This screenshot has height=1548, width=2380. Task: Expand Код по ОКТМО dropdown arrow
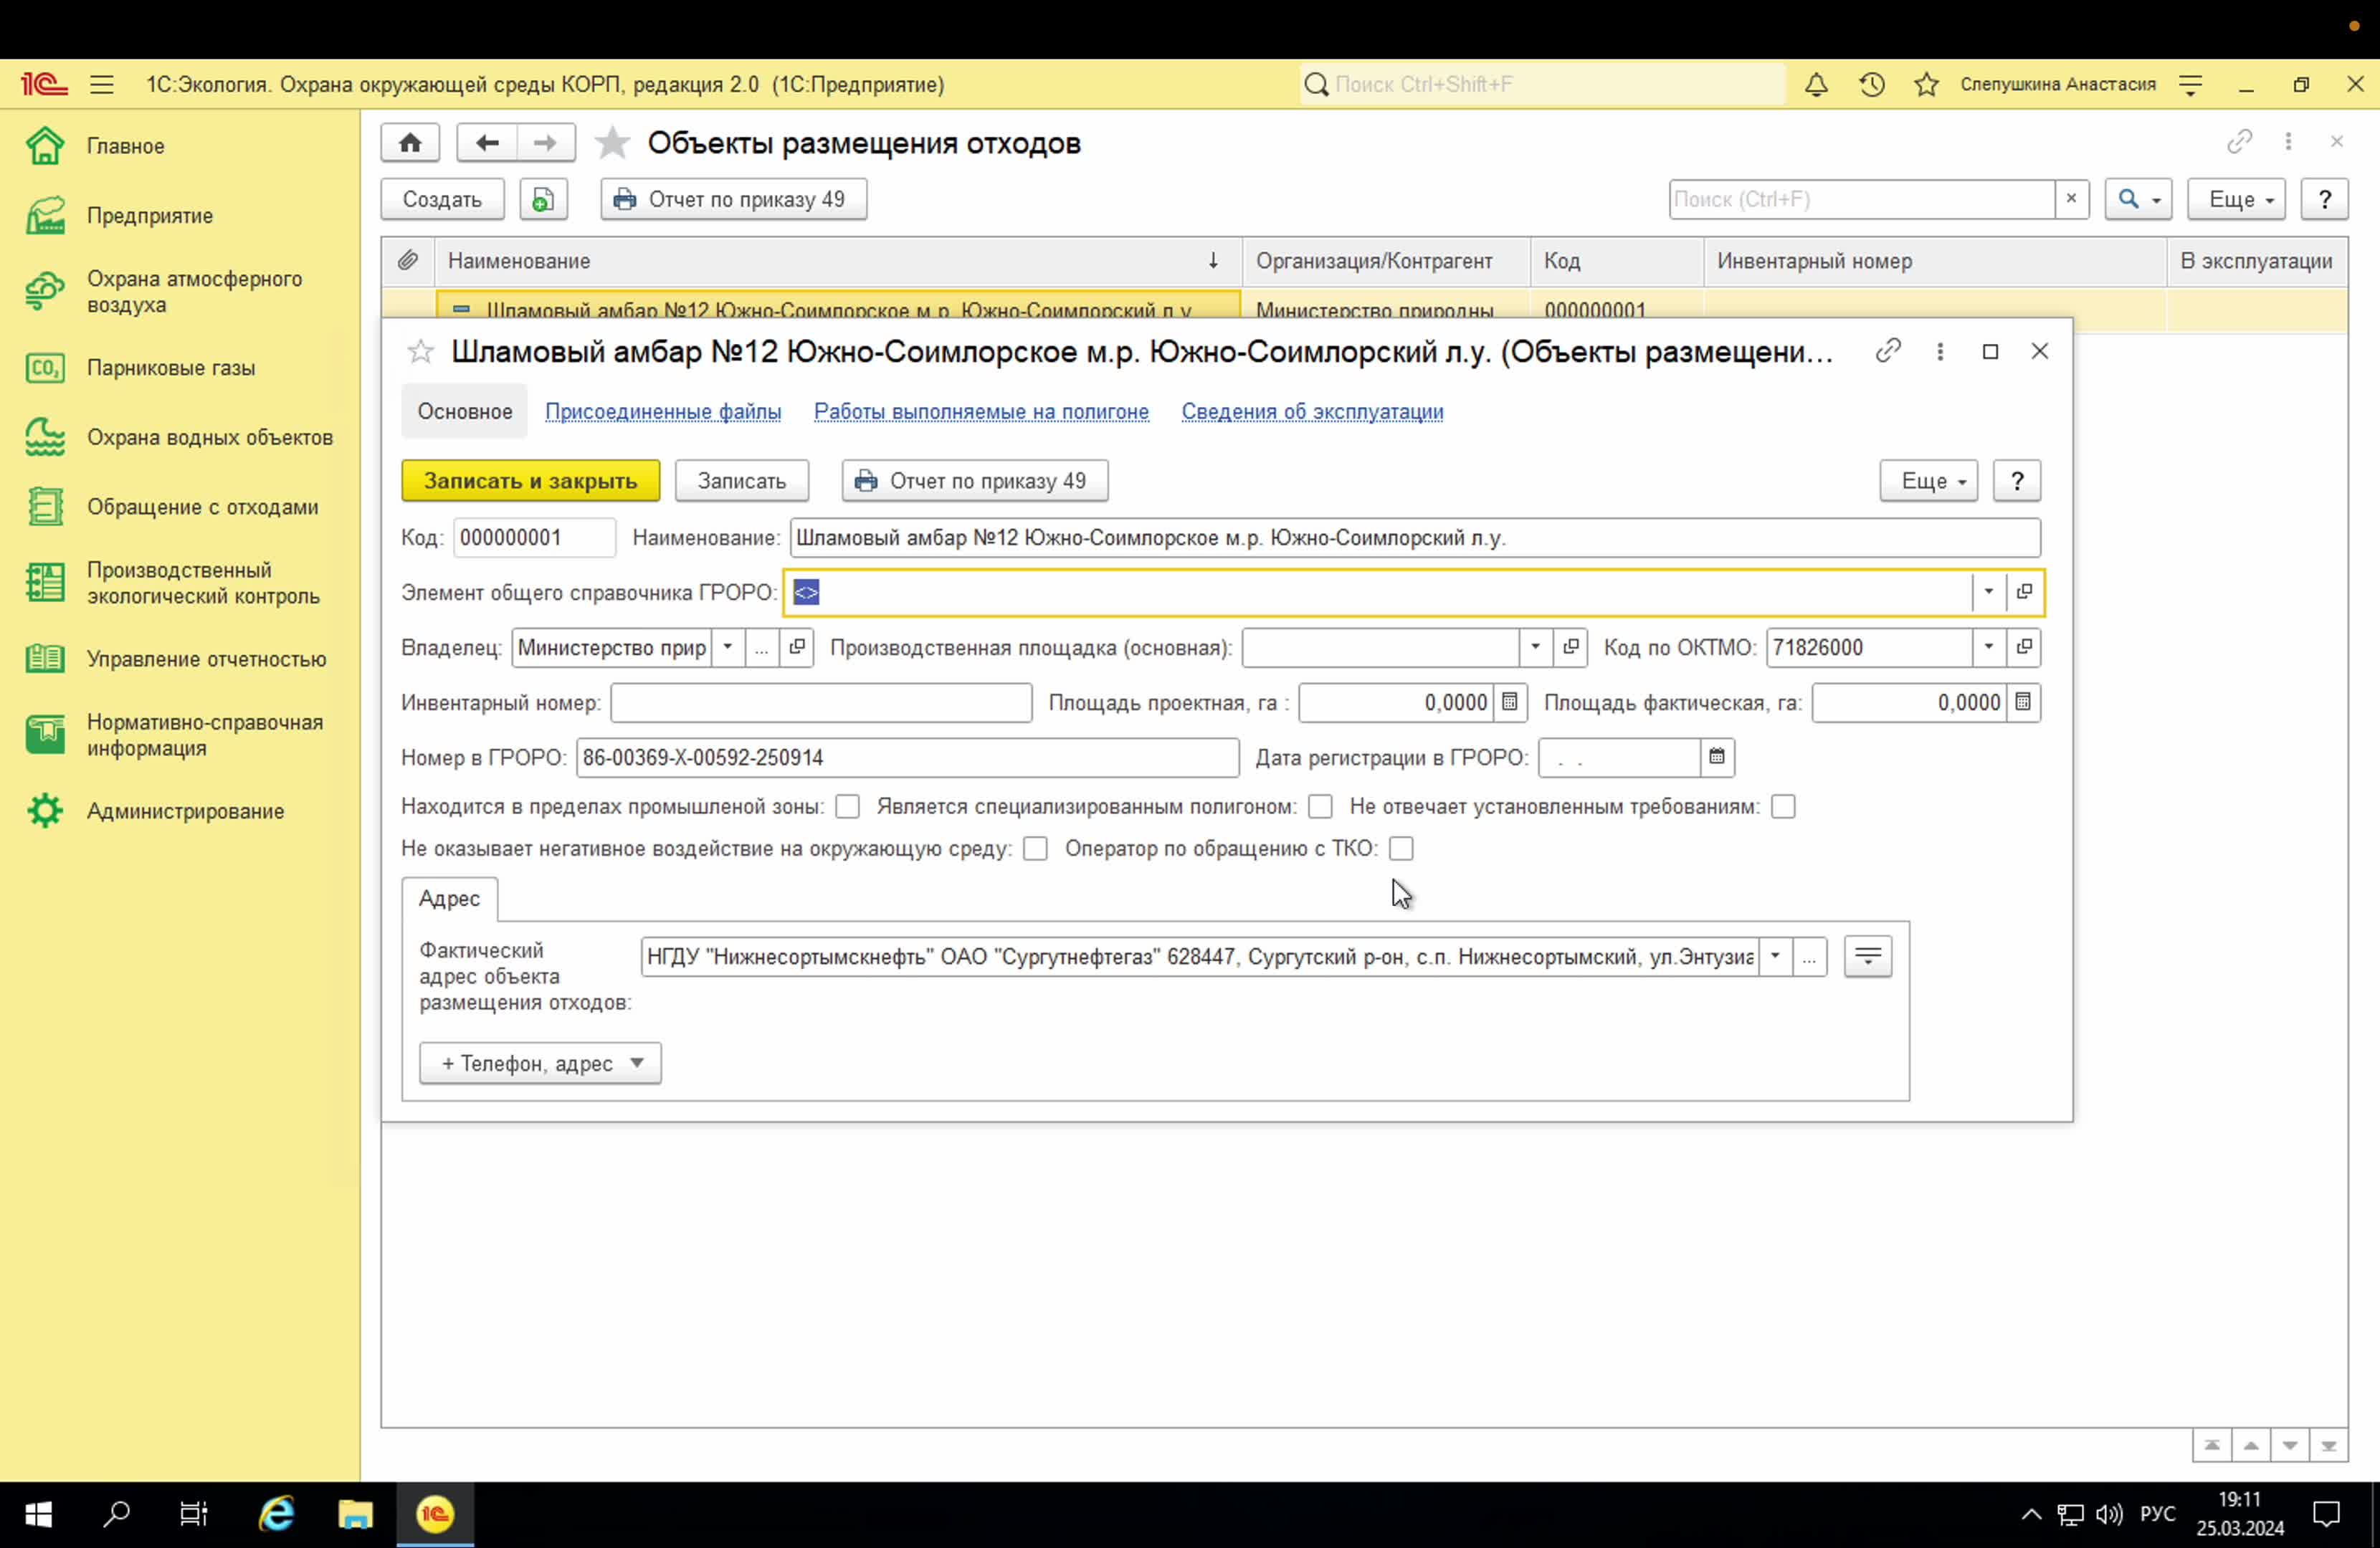1988,647
